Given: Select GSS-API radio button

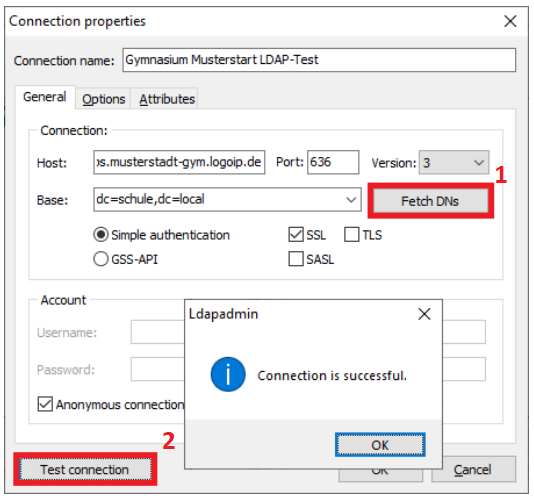Looking at the screenshot, I should coord(101,259).
